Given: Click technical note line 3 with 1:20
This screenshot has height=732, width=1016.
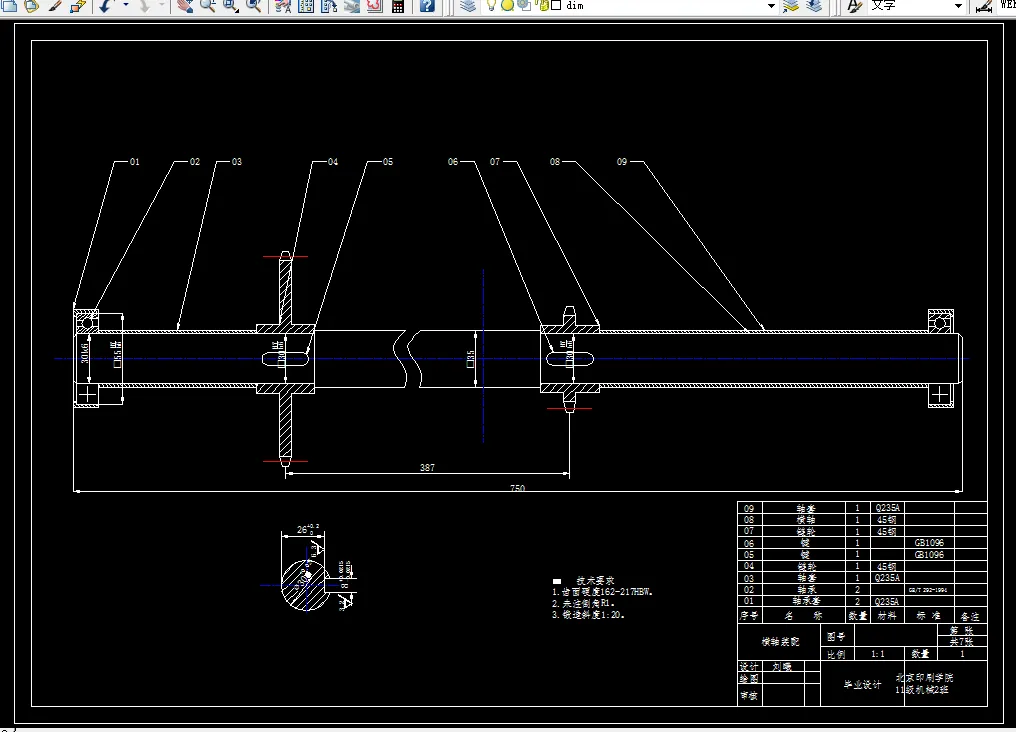Looking at the screenshot, I should (x=588, y=615).
